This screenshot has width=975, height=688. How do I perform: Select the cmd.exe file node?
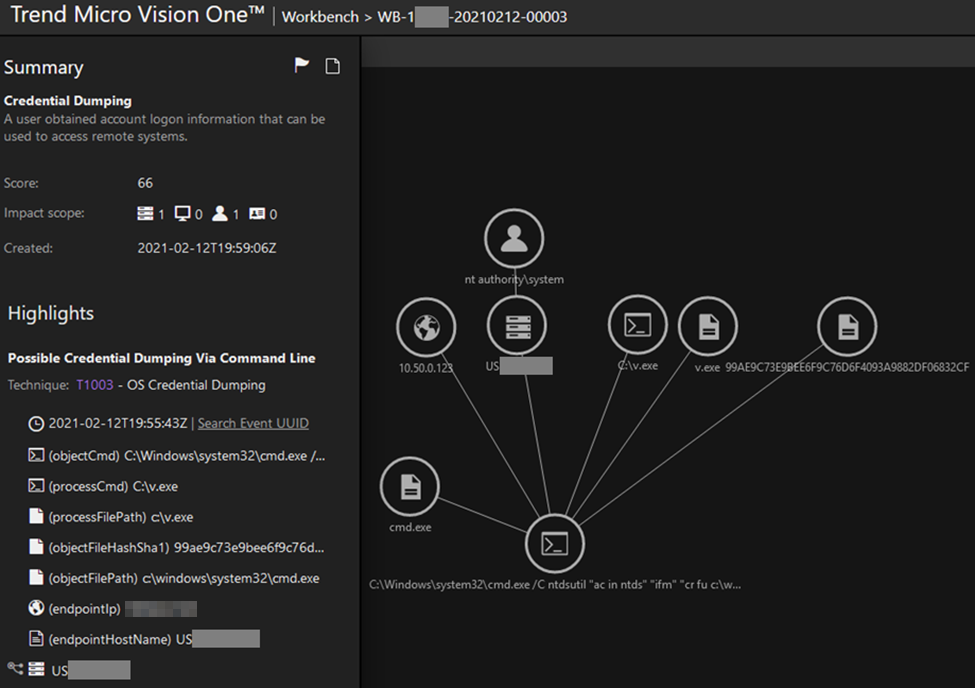[x=410, y=487]
